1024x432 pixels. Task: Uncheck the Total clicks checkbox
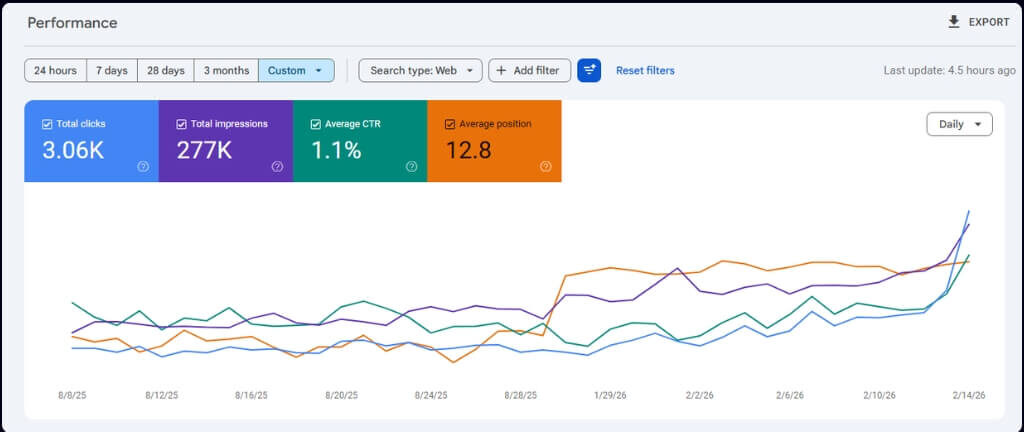47,124
